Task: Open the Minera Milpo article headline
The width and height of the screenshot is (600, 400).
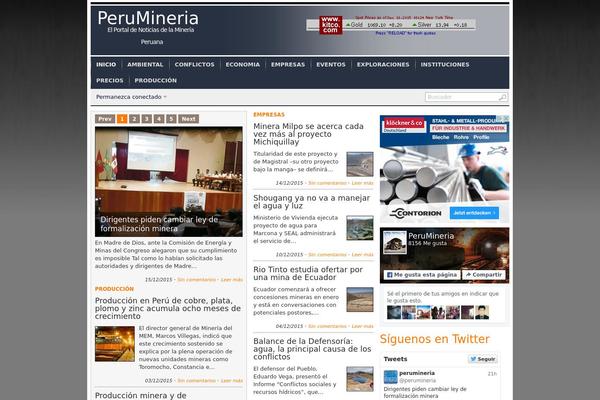Action: point(308,134)
